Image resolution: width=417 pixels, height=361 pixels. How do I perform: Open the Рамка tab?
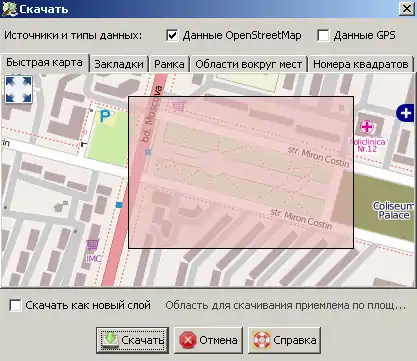(x=169, y=64)
